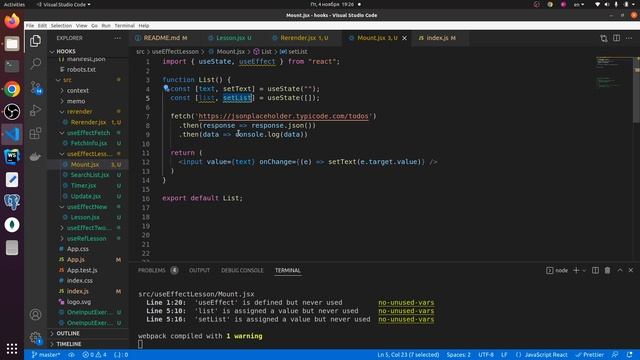The image size is (640, 360).
Task: Click Spaces: 2 indentation setting
Action: [x=458, y=355]
